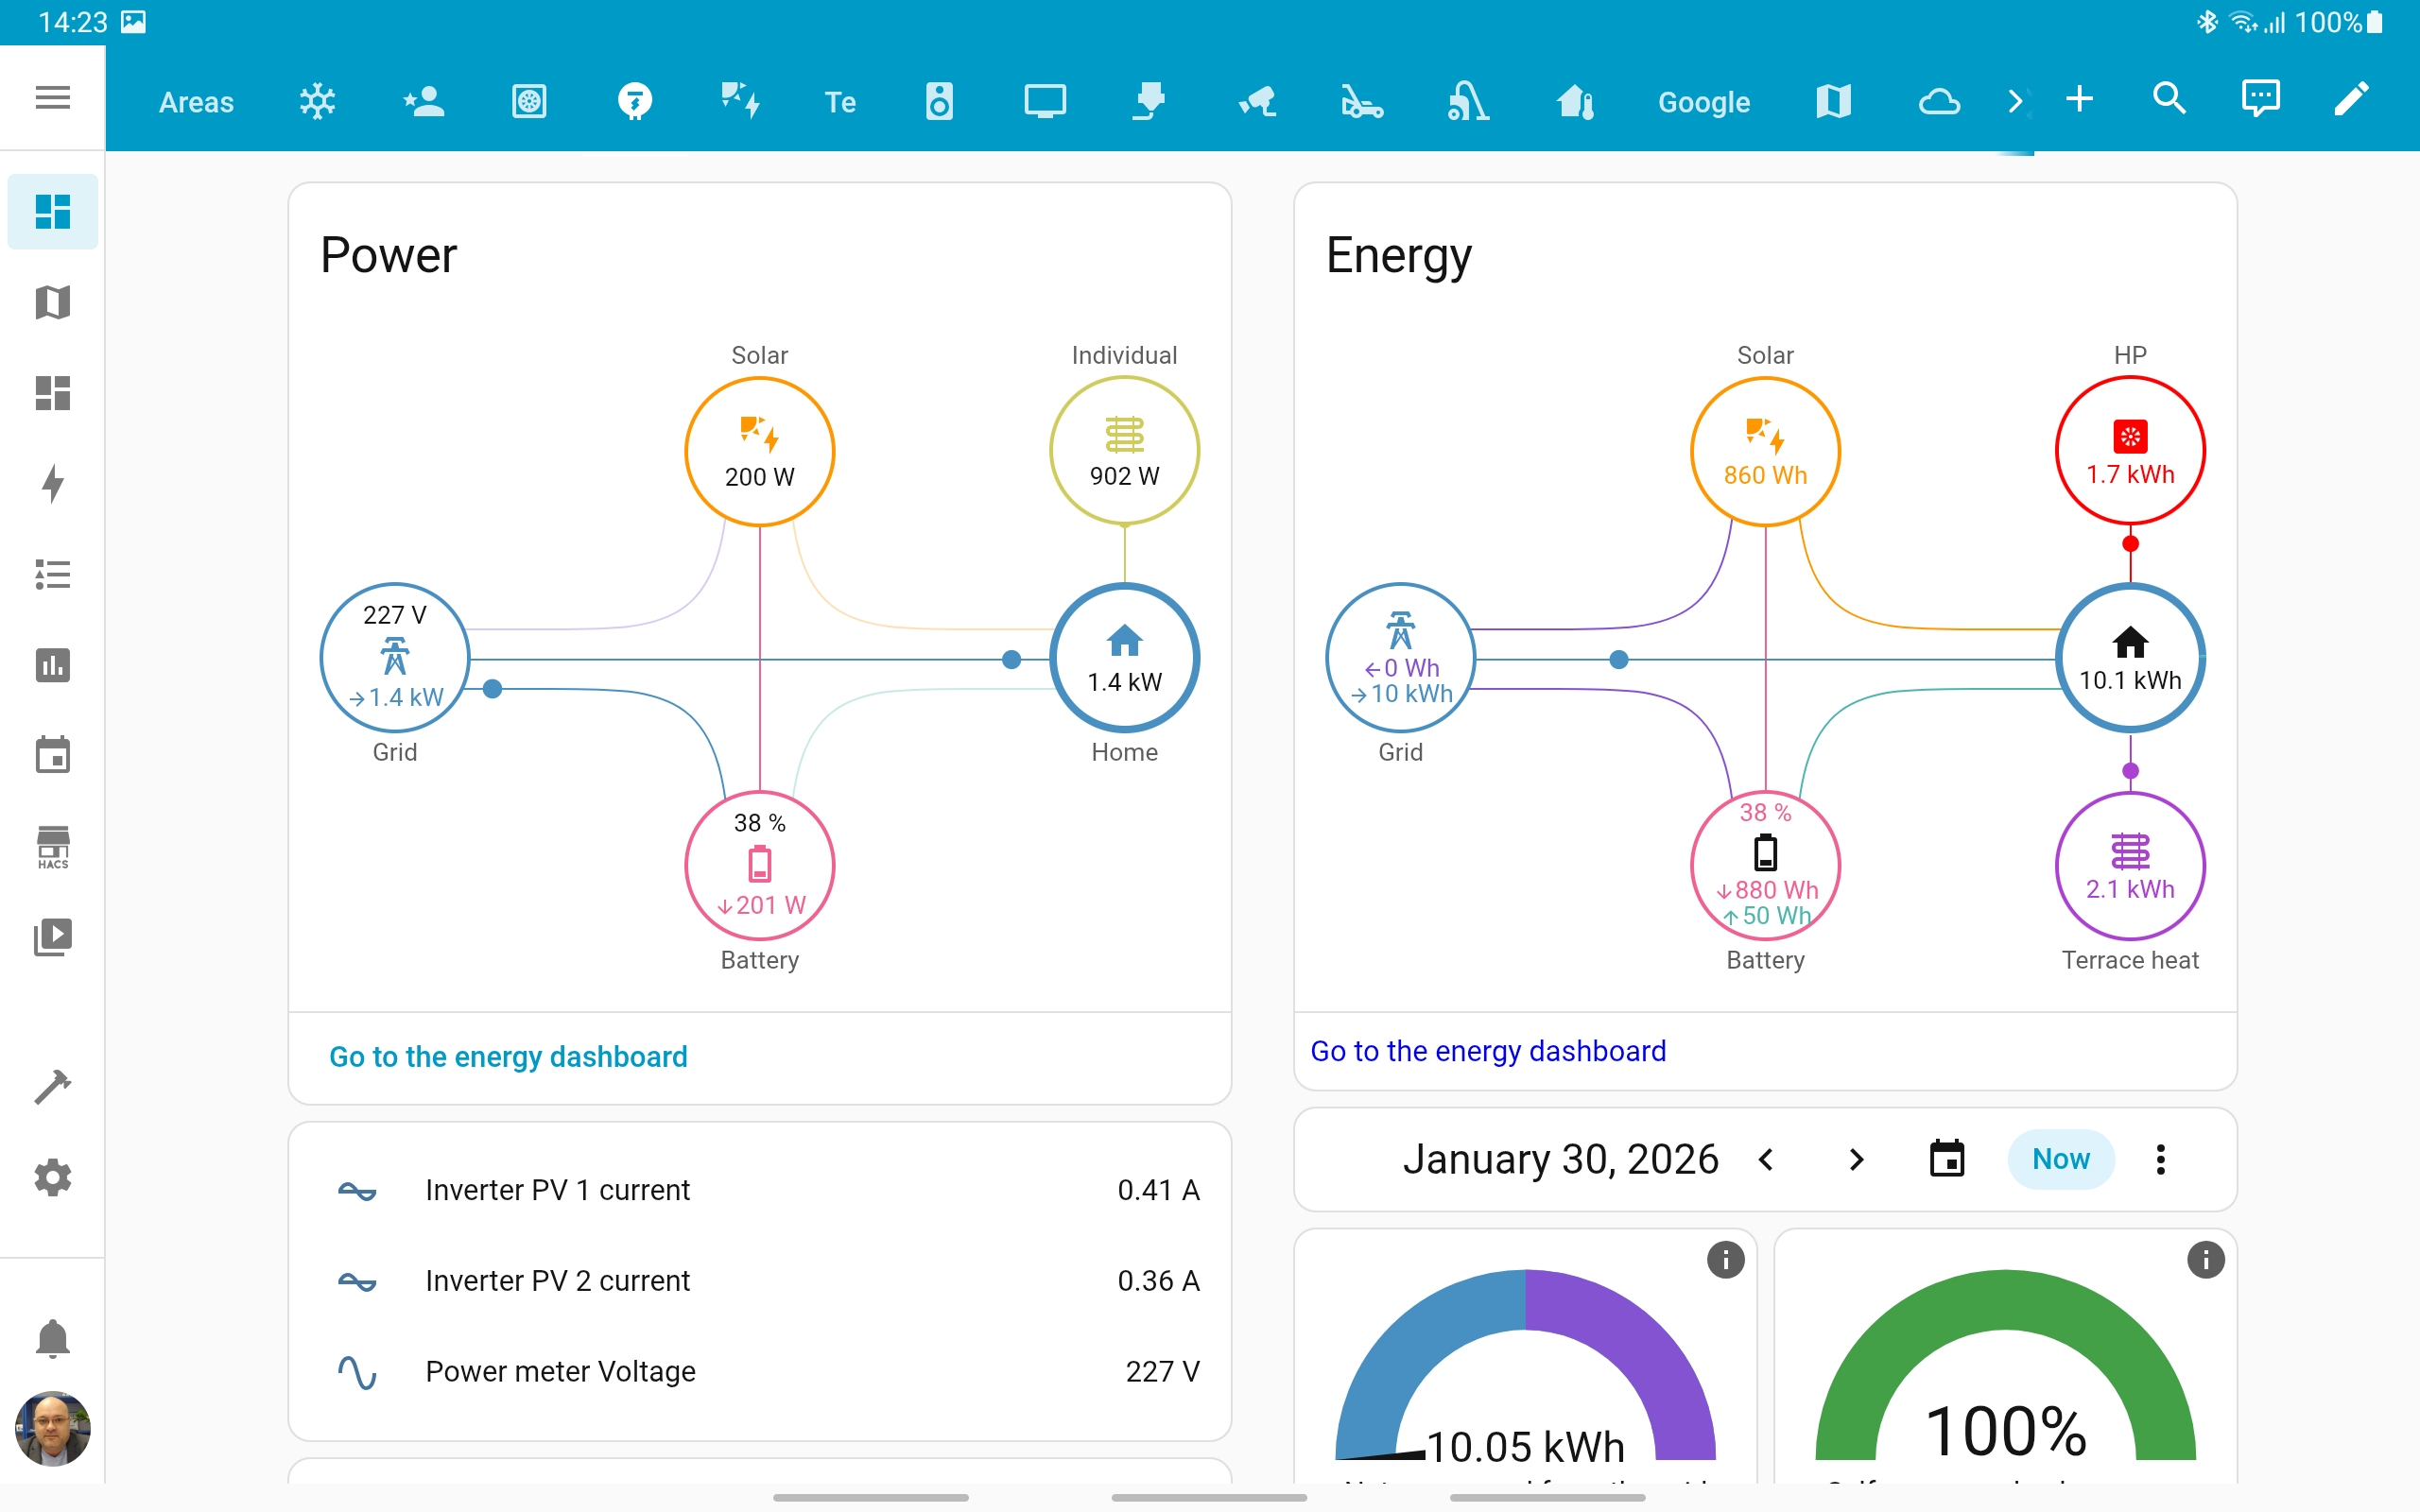Enter dashboard edit mode with the pencil icon
This screenshot has width=2420, height=1512.
(x=2351, y=99)
